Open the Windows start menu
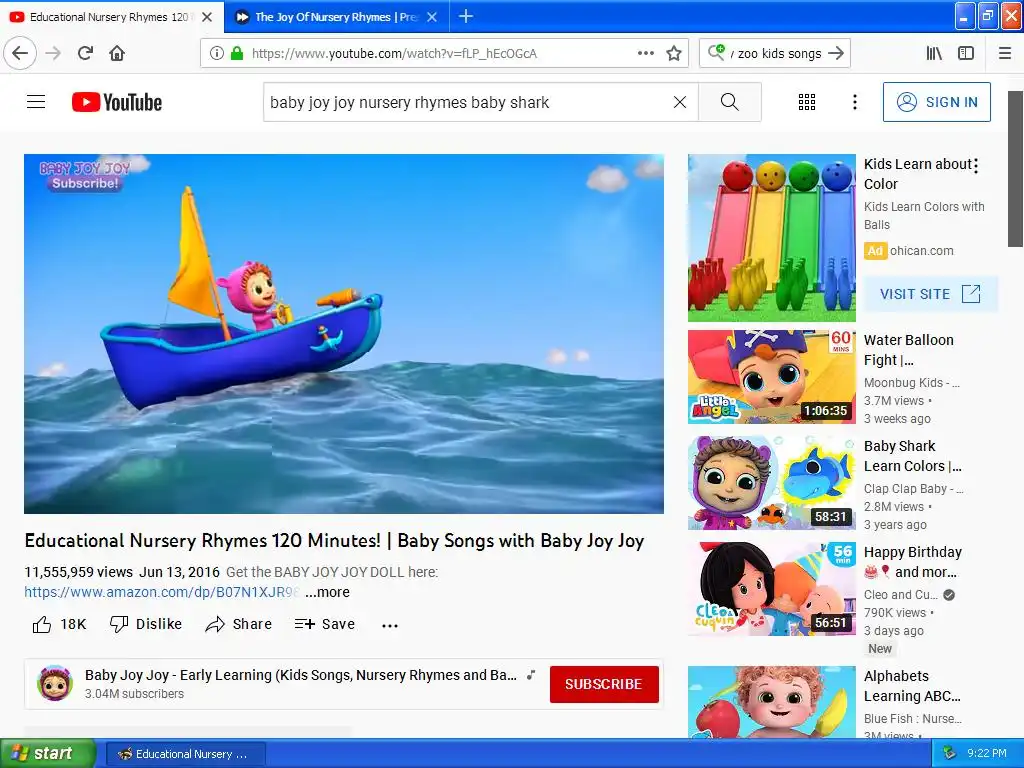Viewport: 1024px width, 768px height. click(47, 753)
